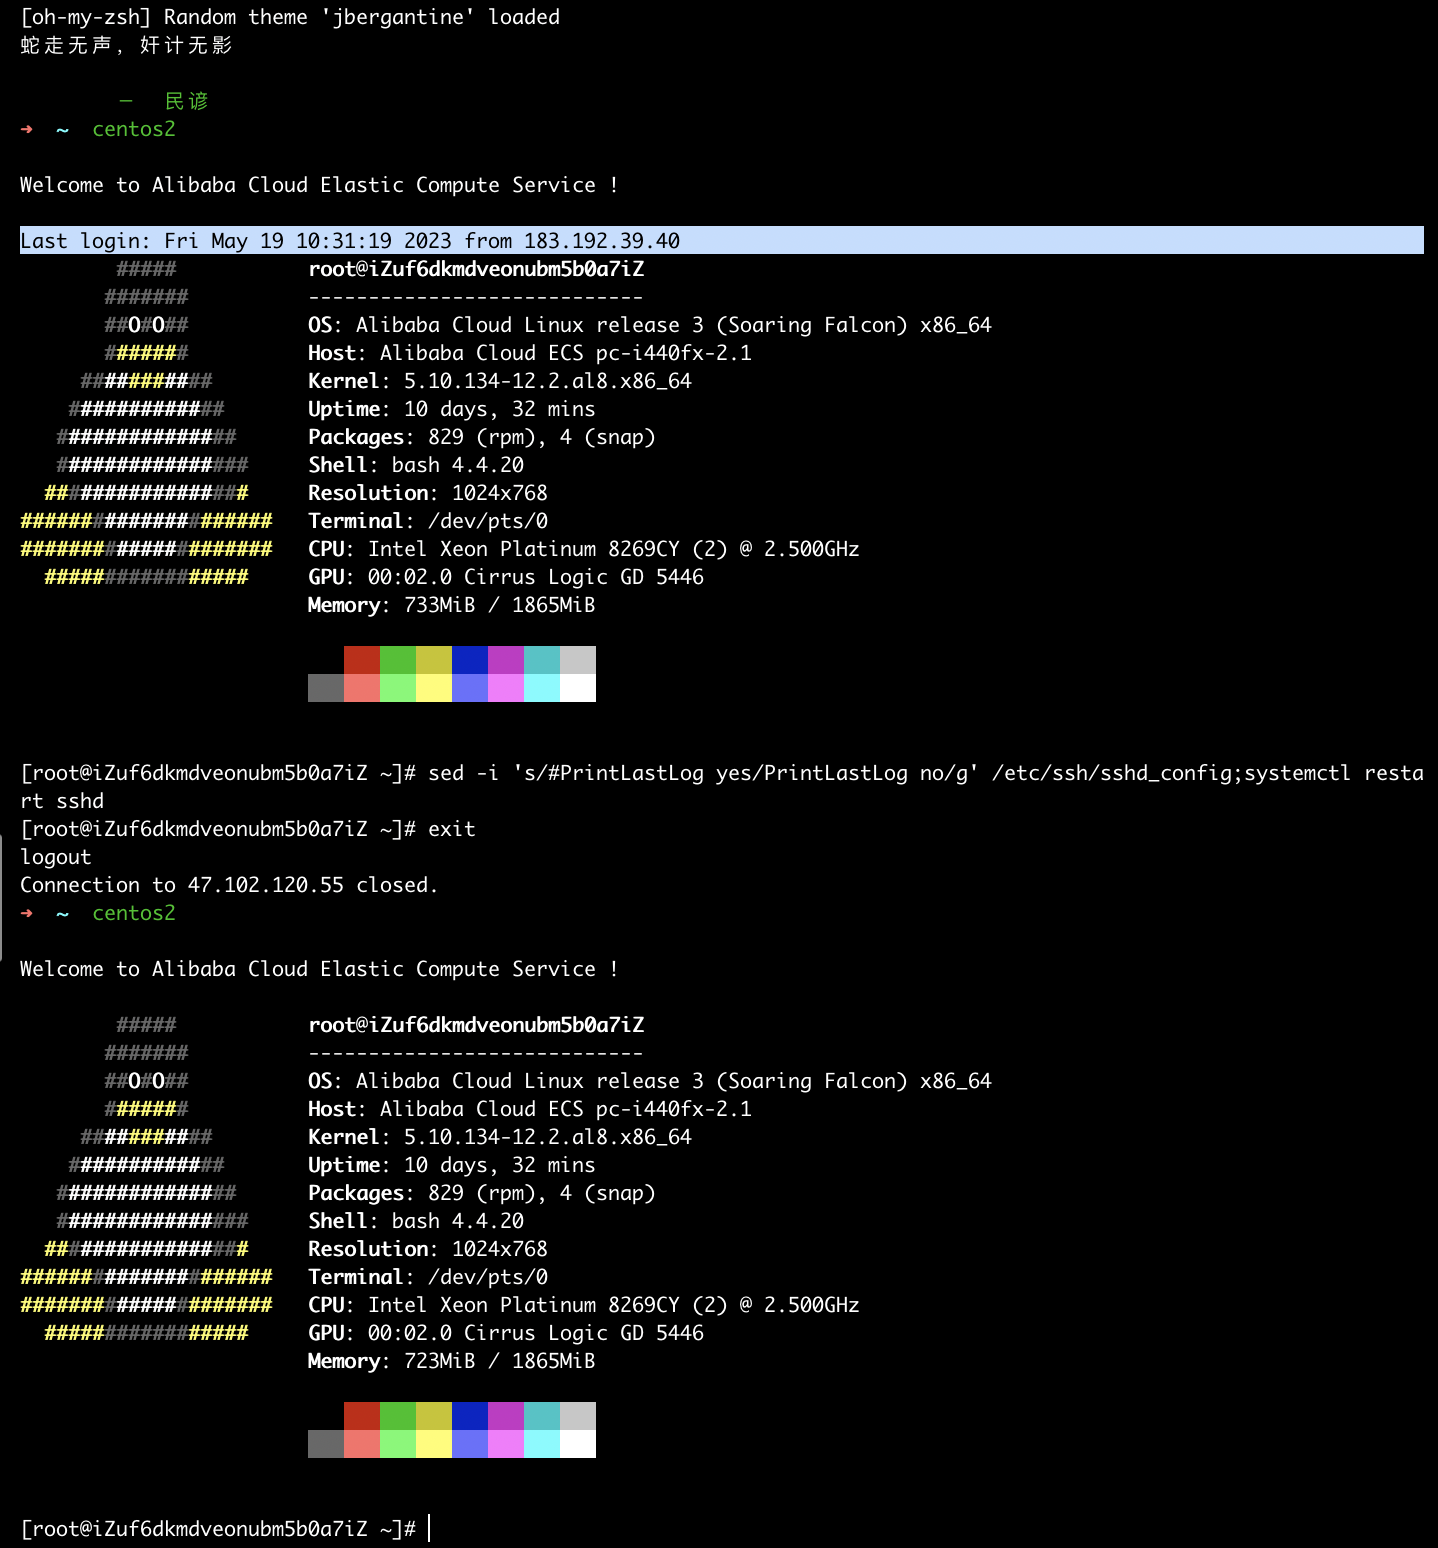Click the magenta swatch in the last neofetch palette

point(505,1416)
